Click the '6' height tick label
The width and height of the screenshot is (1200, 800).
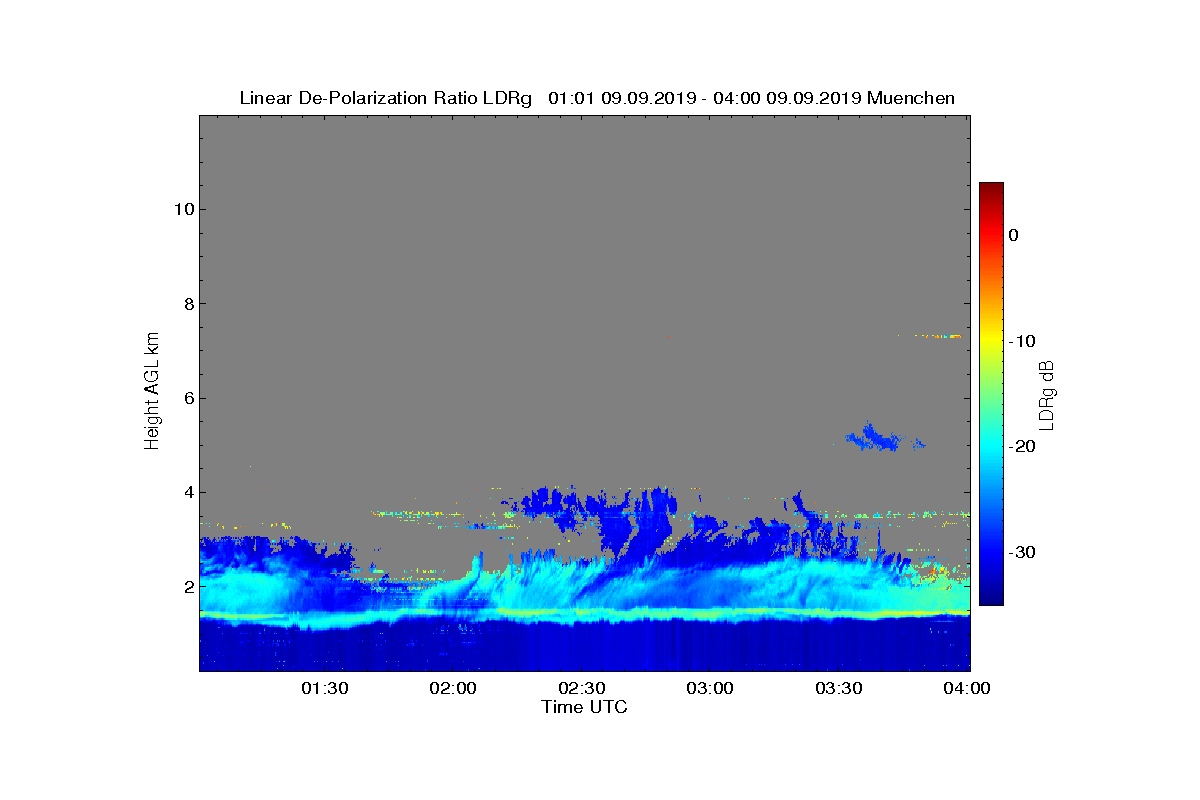pyautogui.click(x=188, y=398)
